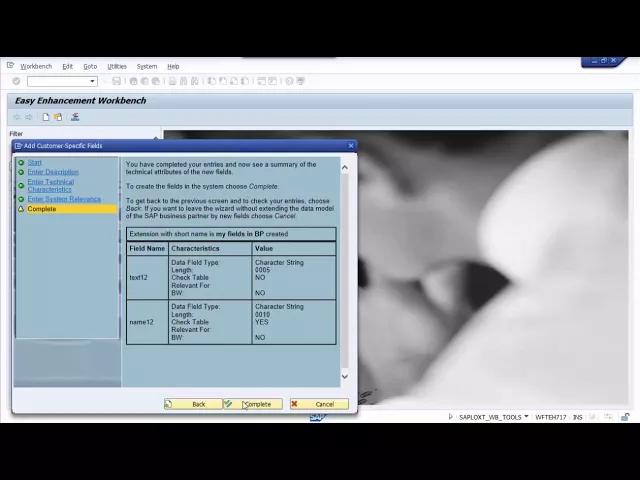Click the Complete button in wizard
The image size is (640, 480).
(x=253, y=404)
